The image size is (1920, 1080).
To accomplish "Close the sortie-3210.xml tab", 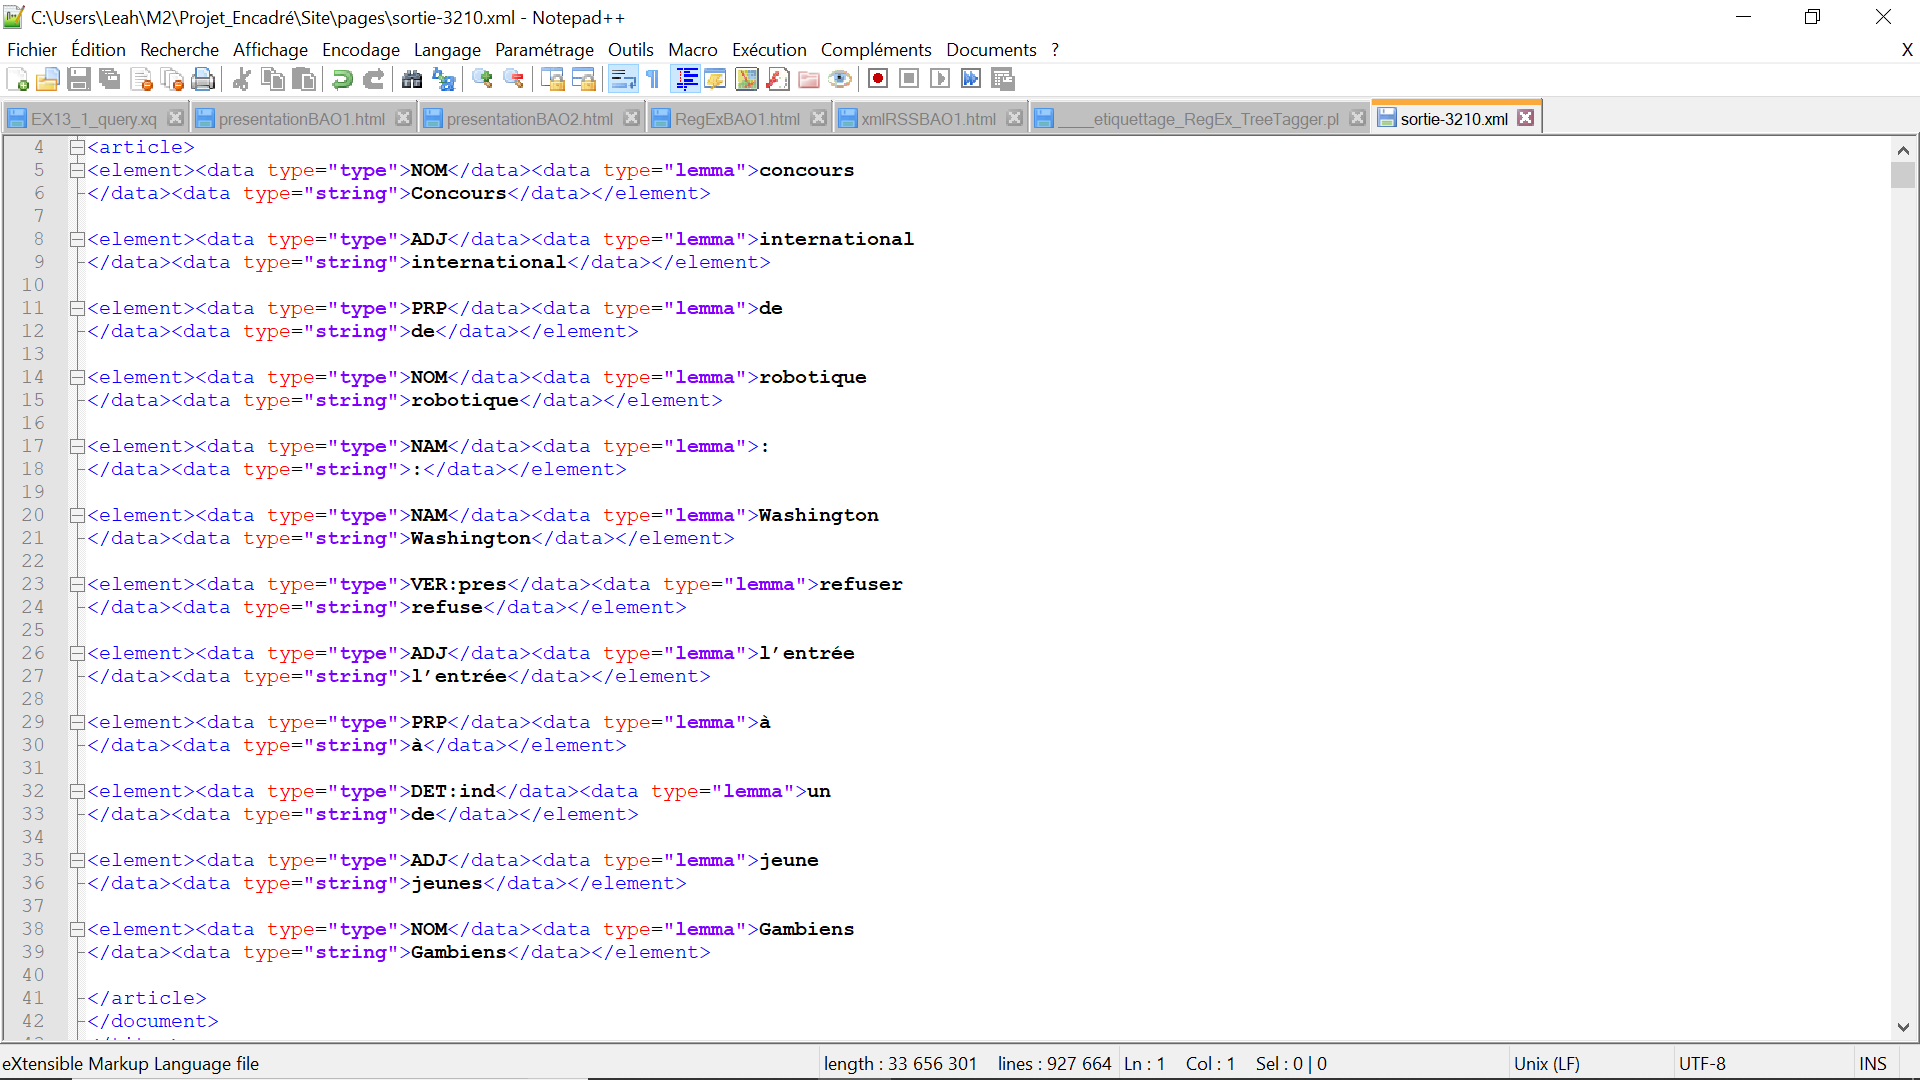I will point(1525,118).
